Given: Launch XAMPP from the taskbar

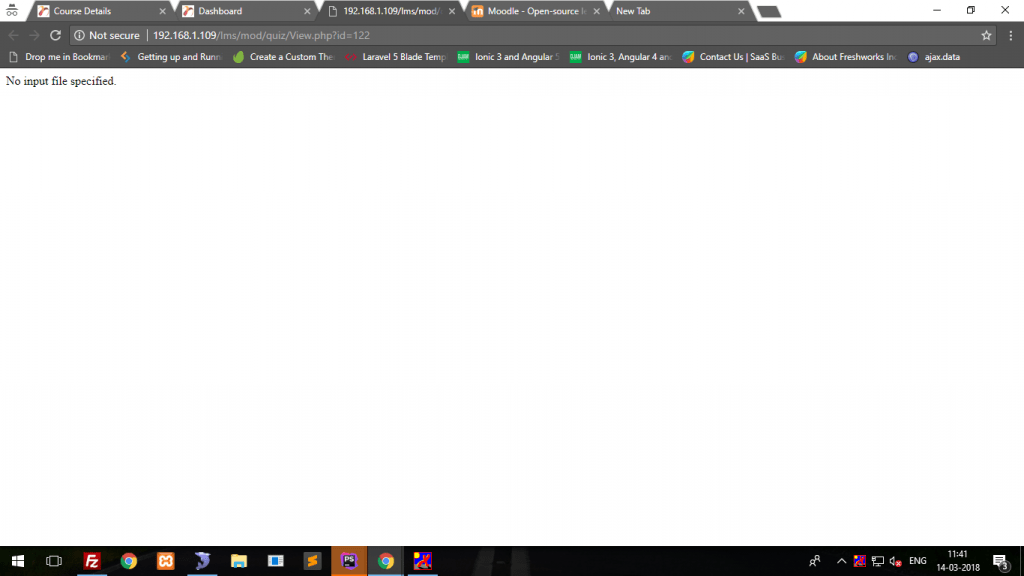Looking at the screenshot, I should (165, 561).
